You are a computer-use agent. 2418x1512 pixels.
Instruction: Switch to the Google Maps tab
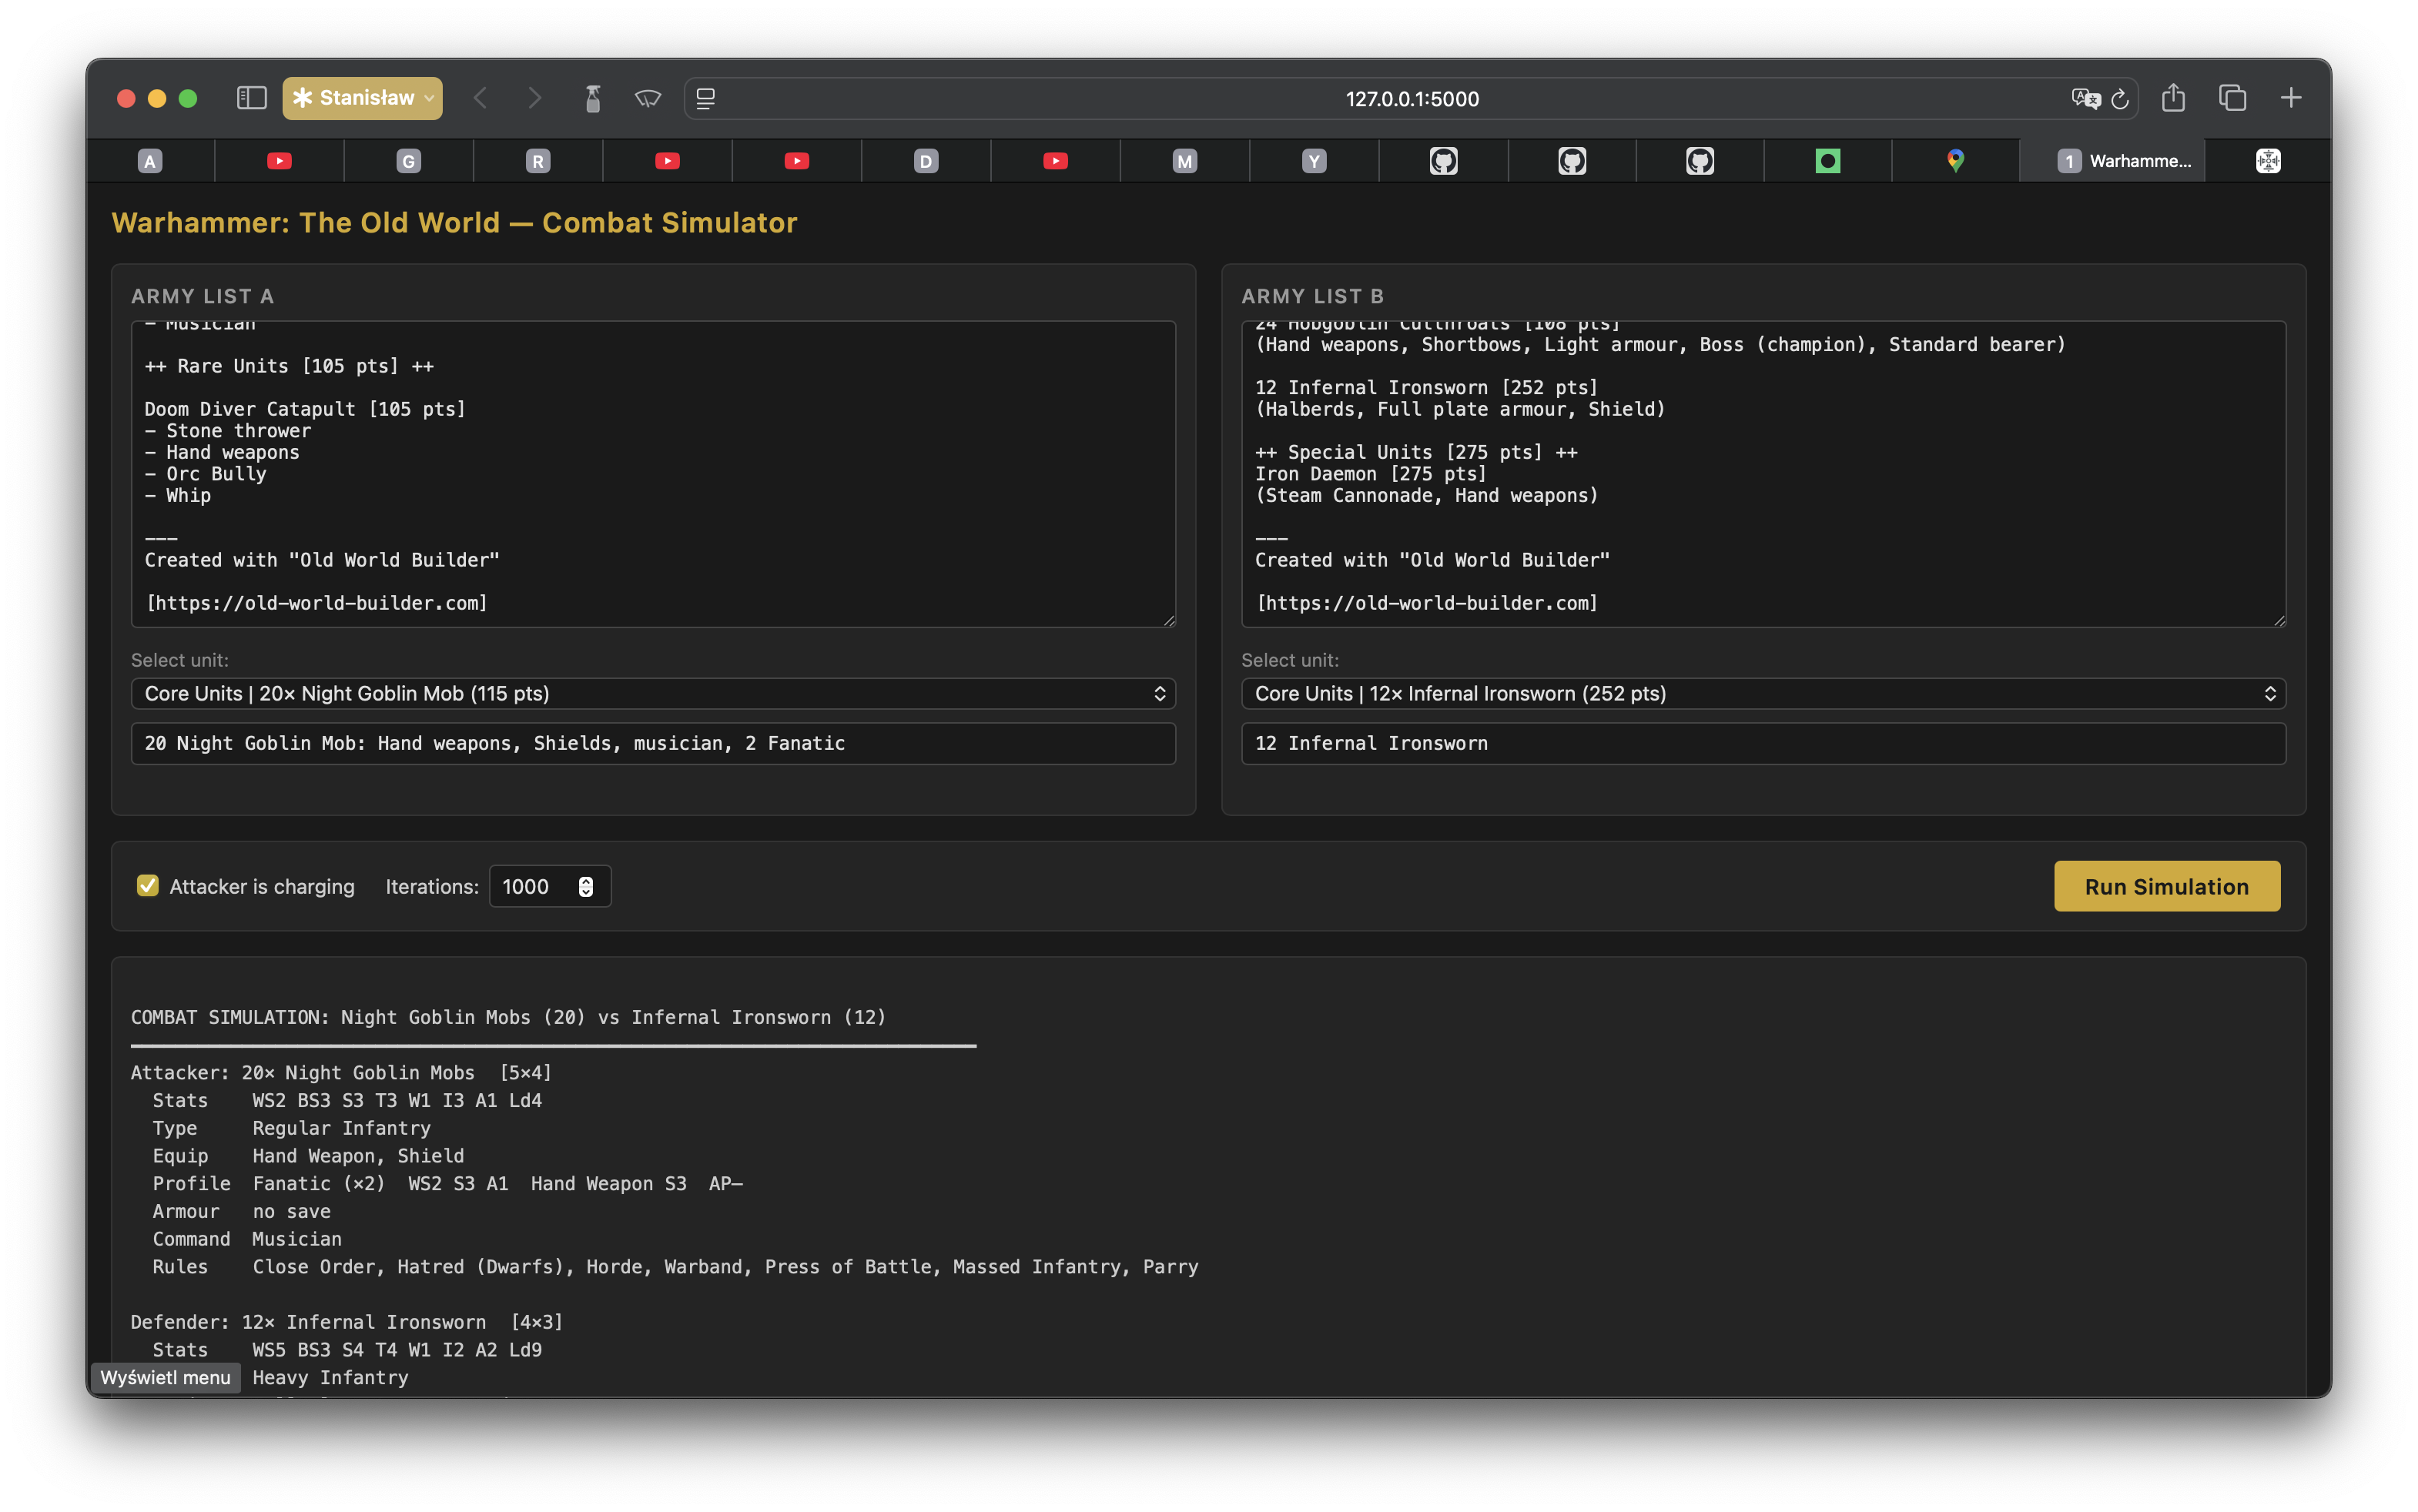pos(1955,161)
